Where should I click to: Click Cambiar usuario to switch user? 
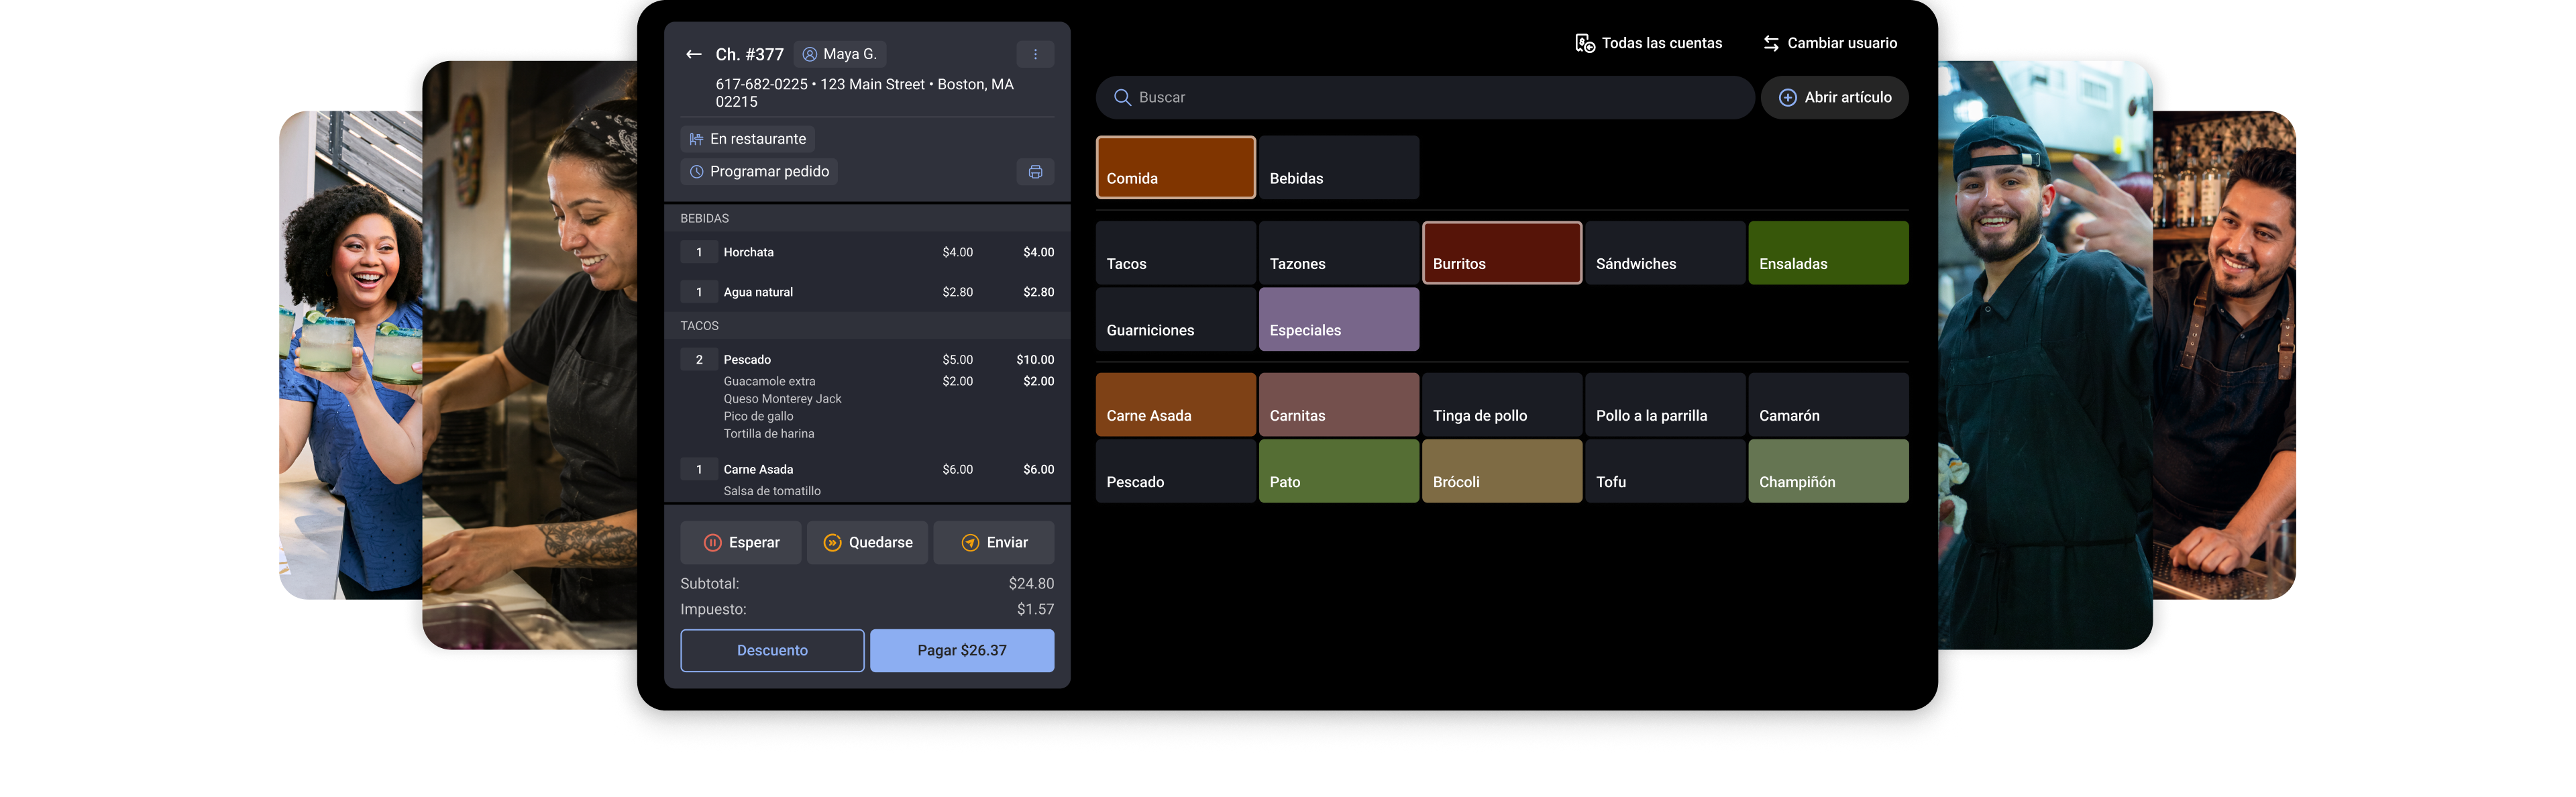(1830, 43)
